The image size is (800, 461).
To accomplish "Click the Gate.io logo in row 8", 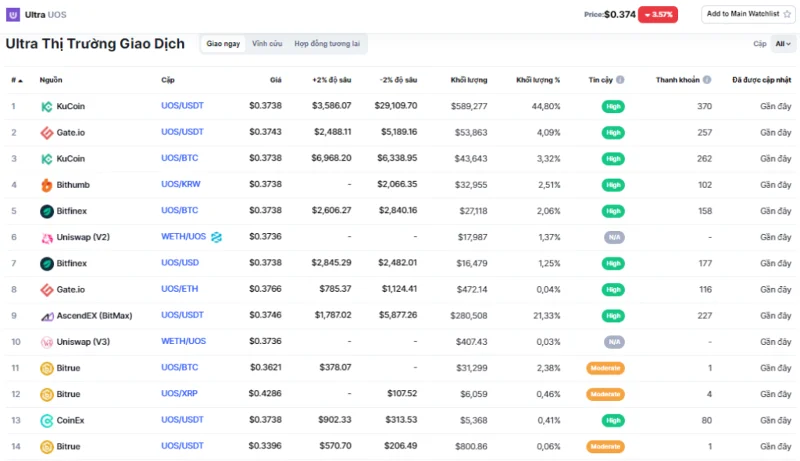I will 46,290.
